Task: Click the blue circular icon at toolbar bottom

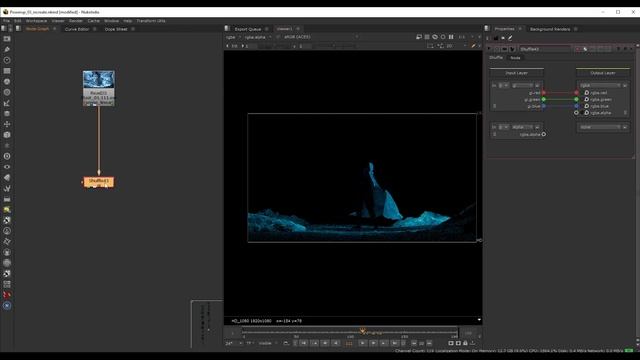Action: click(7, 306)
